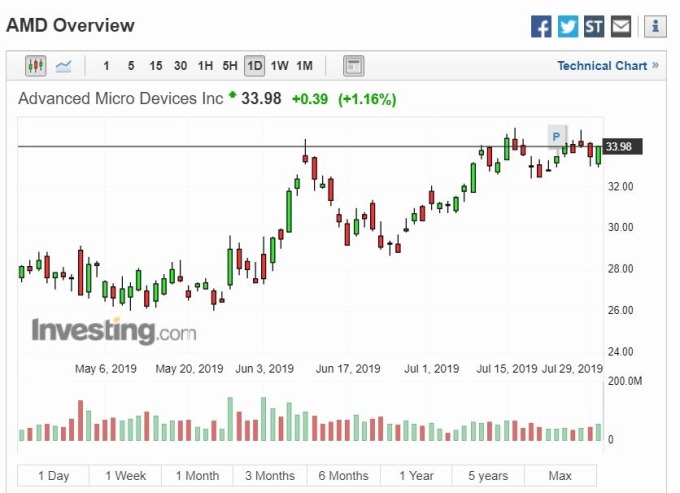
Task: Click the Advanced Micro Devices Inc name
Action: 121,99
